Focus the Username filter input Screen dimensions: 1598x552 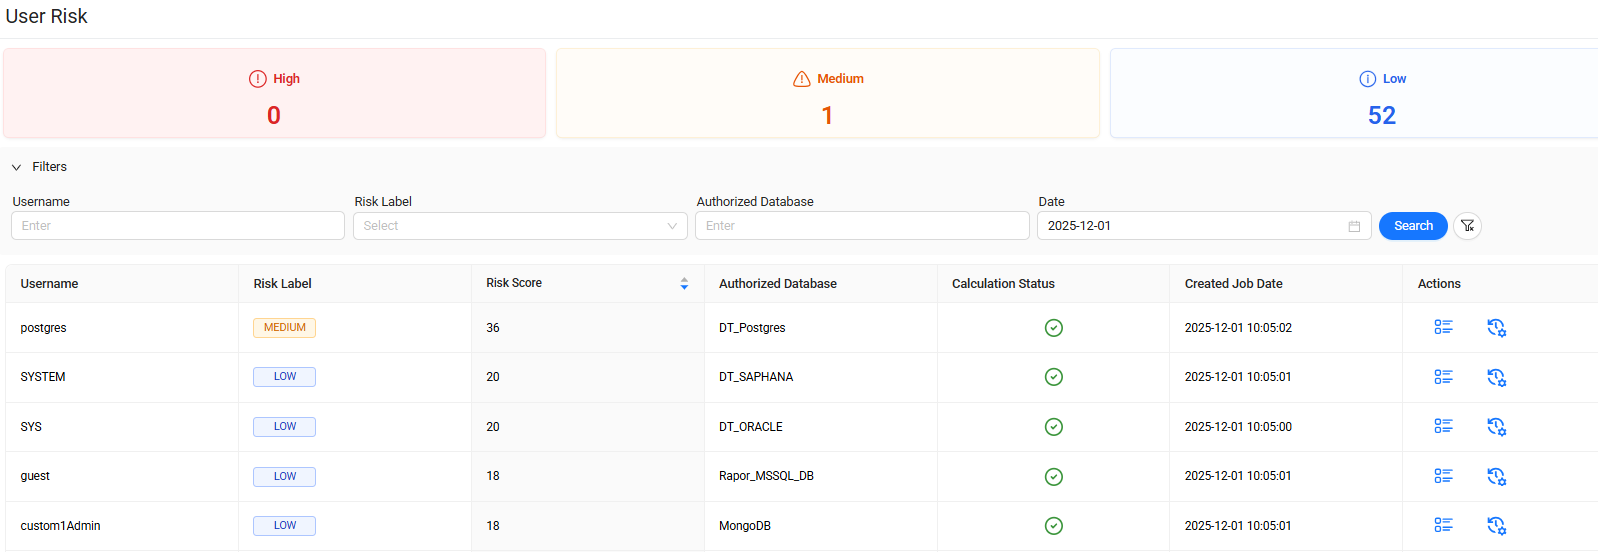pos(178,226)
